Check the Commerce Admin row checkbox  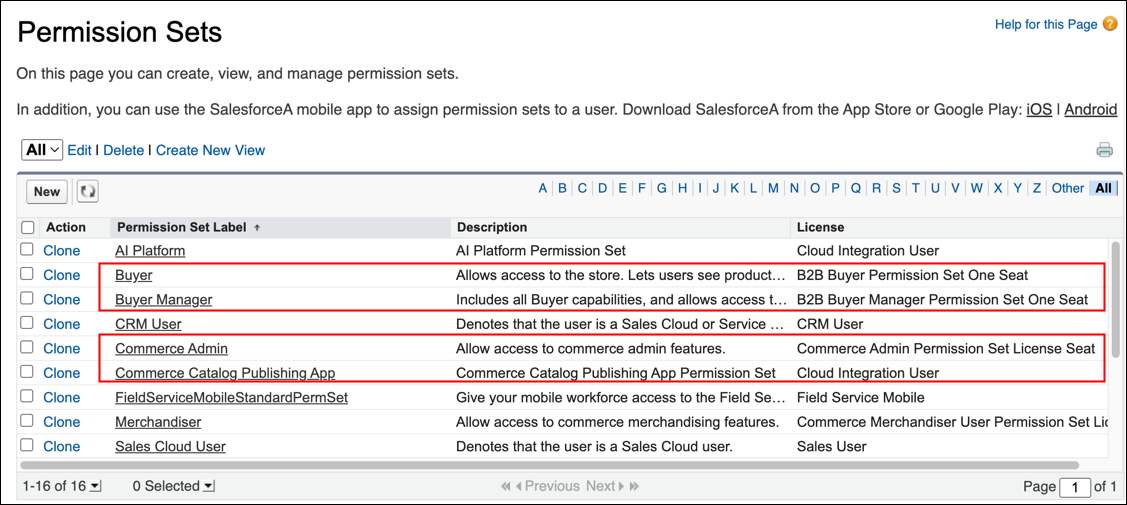27,348
